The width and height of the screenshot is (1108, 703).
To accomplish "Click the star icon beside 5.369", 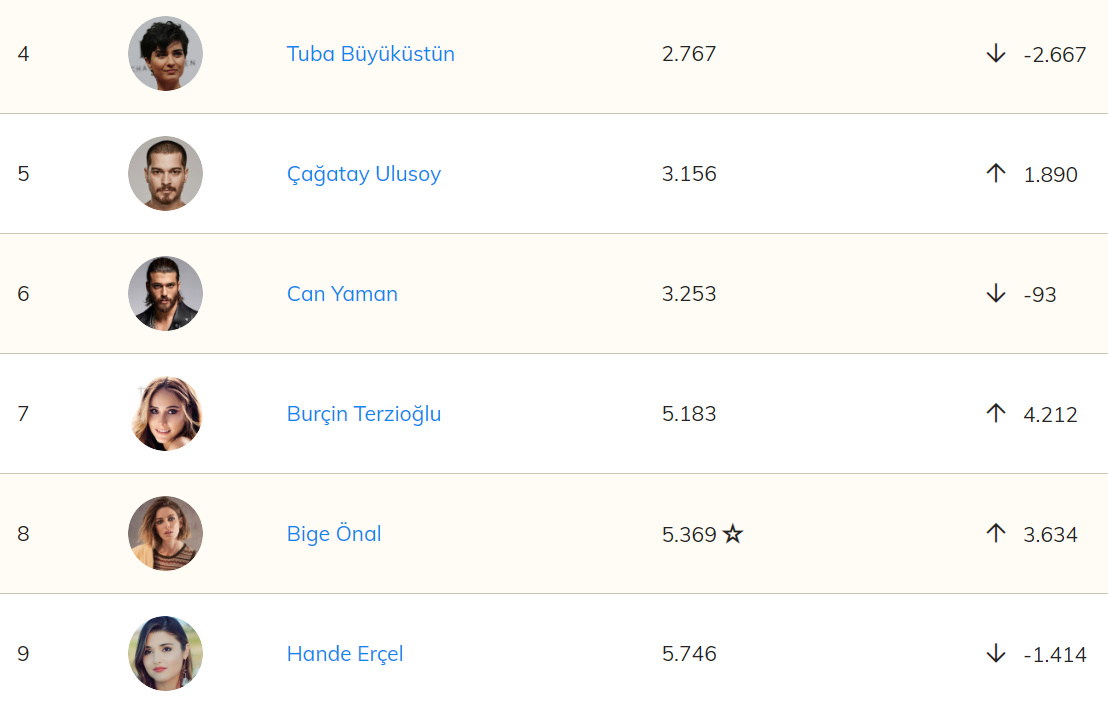I will 733,534.
